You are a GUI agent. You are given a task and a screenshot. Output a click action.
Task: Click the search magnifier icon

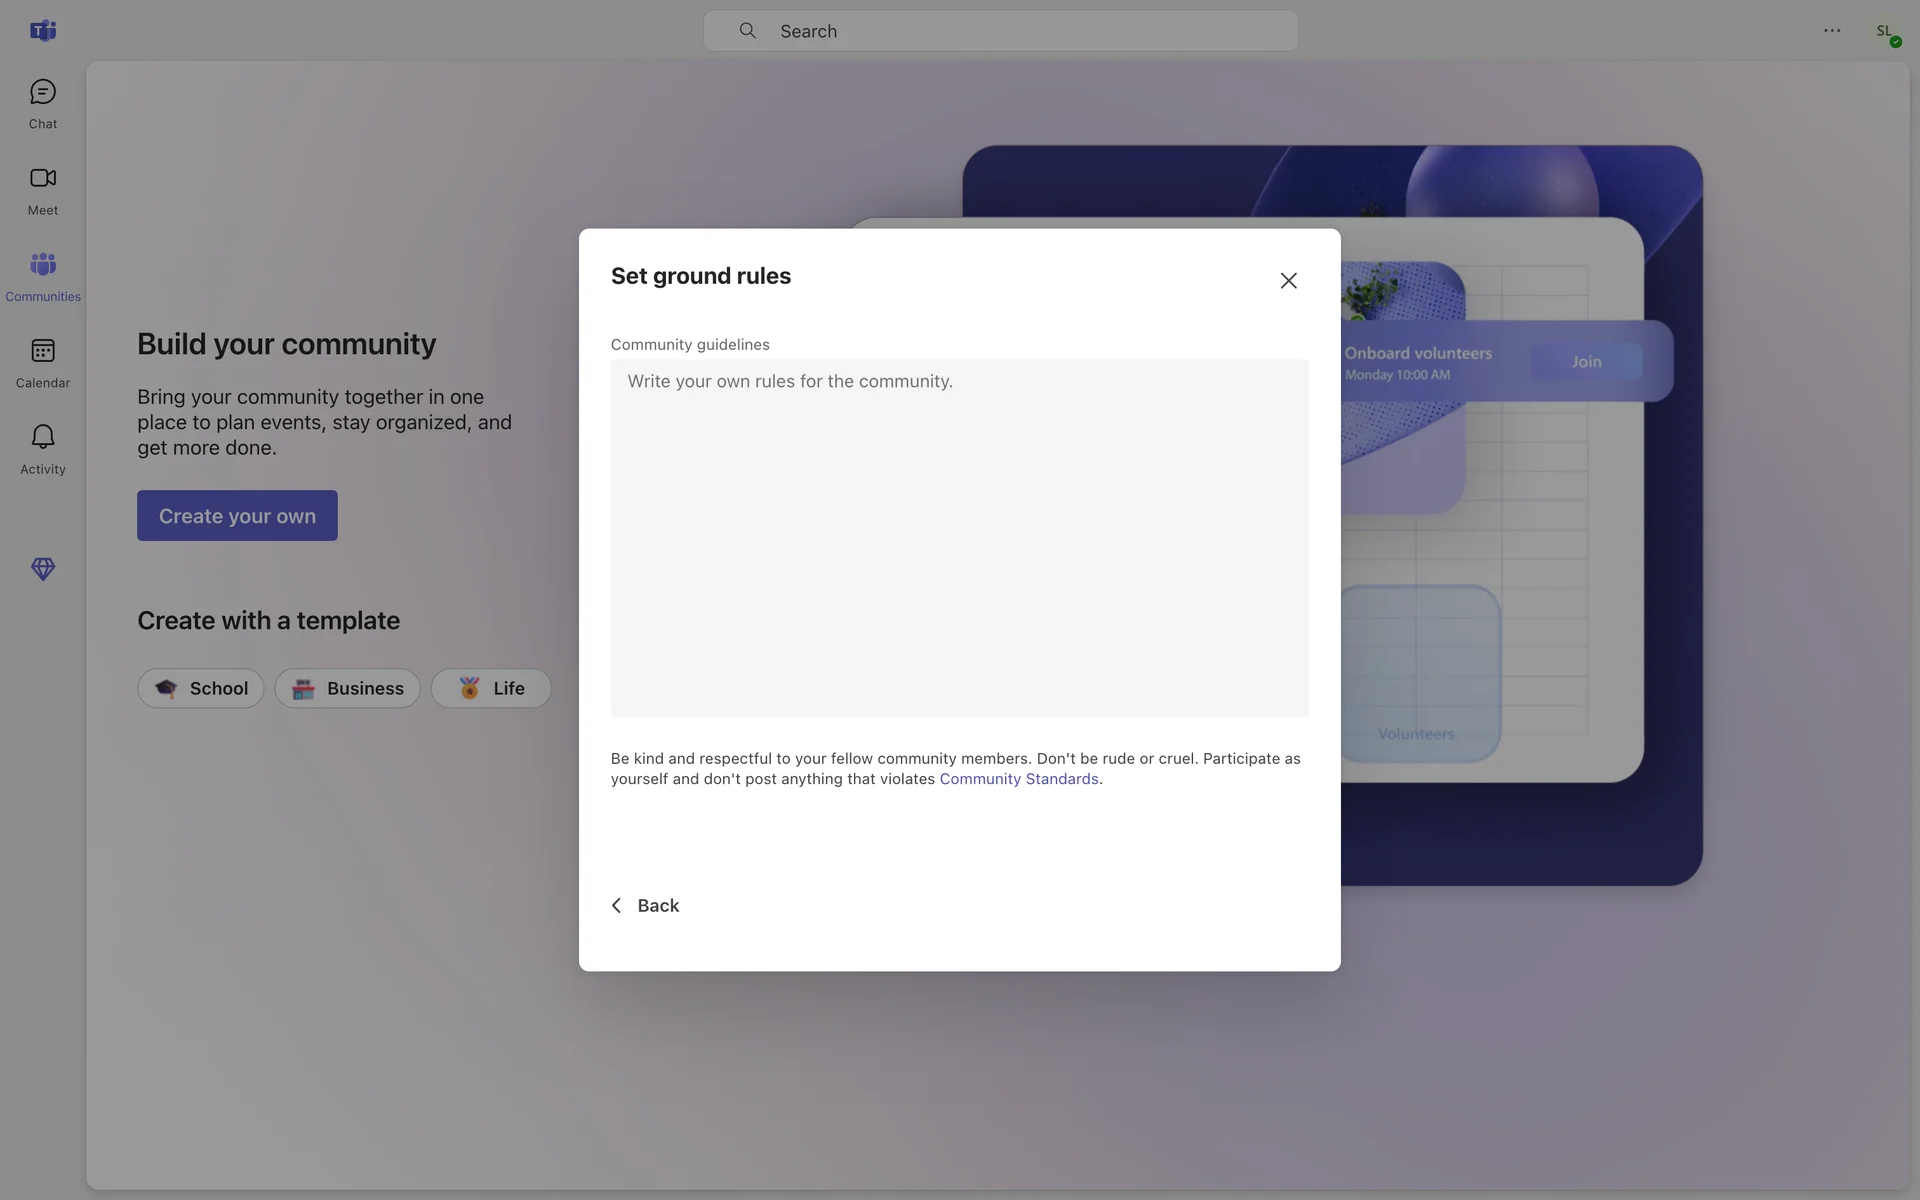tap(747, 31)
